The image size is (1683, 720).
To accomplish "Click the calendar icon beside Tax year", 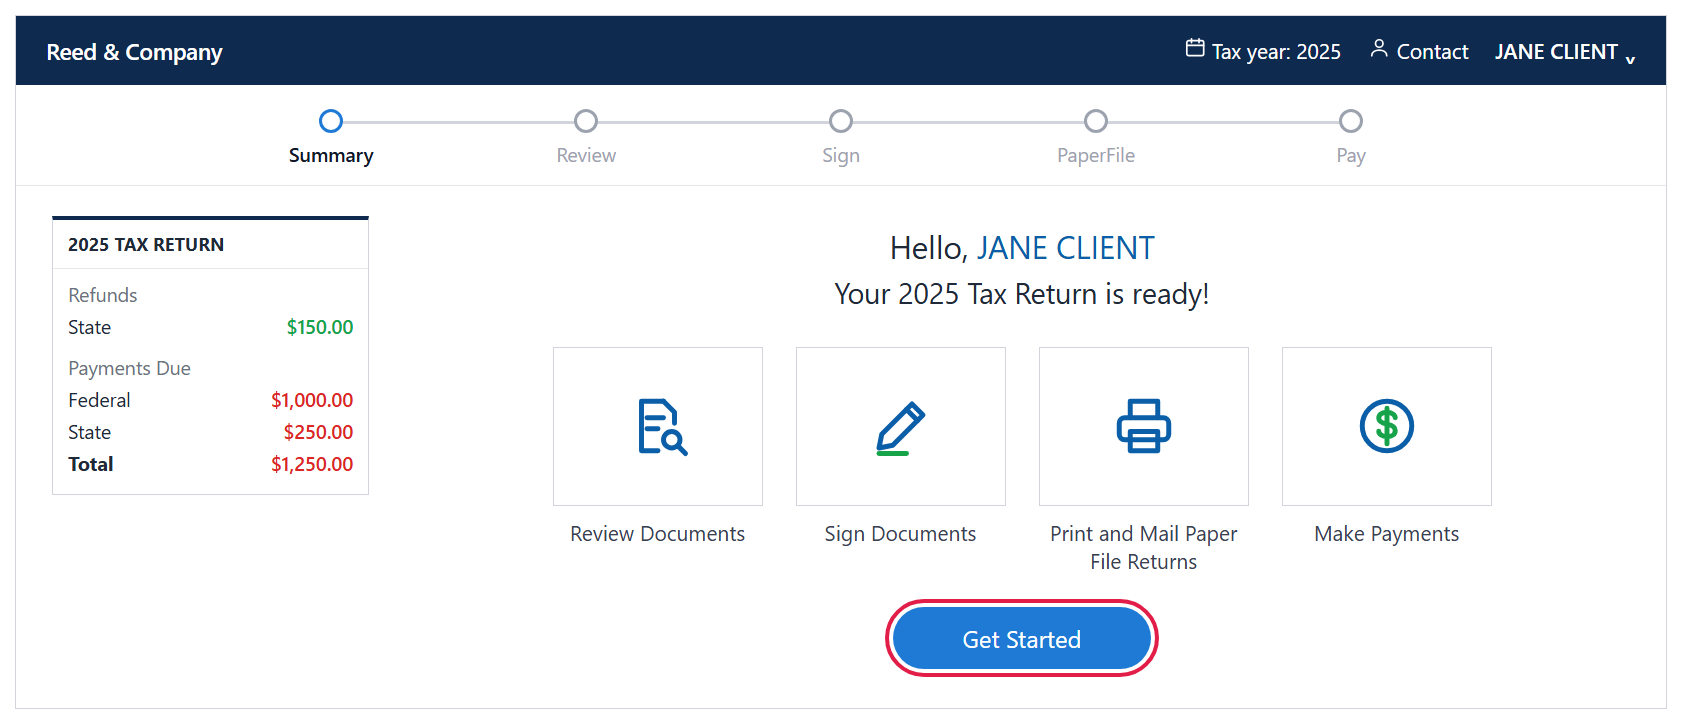I will point(1195,48).
